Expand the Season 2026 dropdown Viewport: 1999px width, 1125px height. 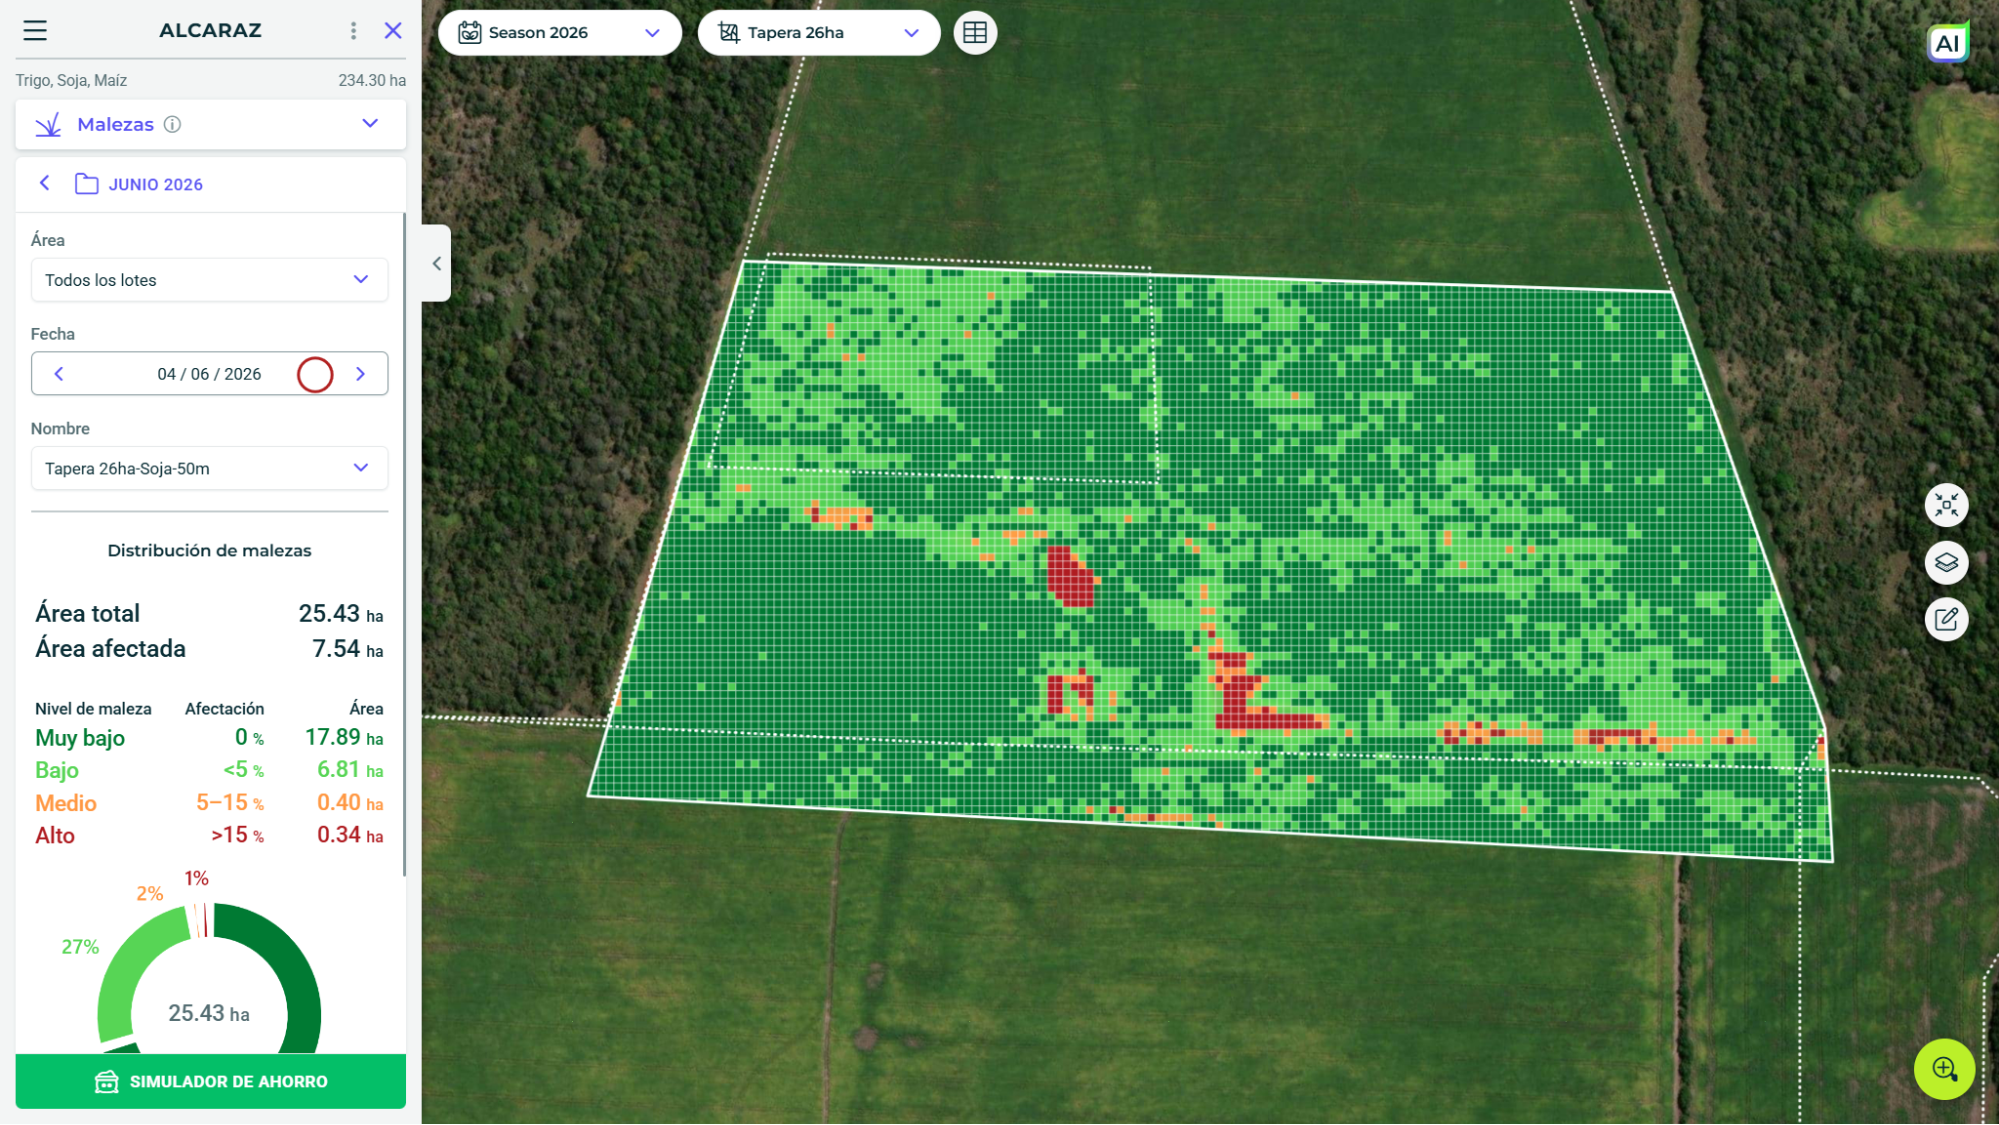click(560, 33)
